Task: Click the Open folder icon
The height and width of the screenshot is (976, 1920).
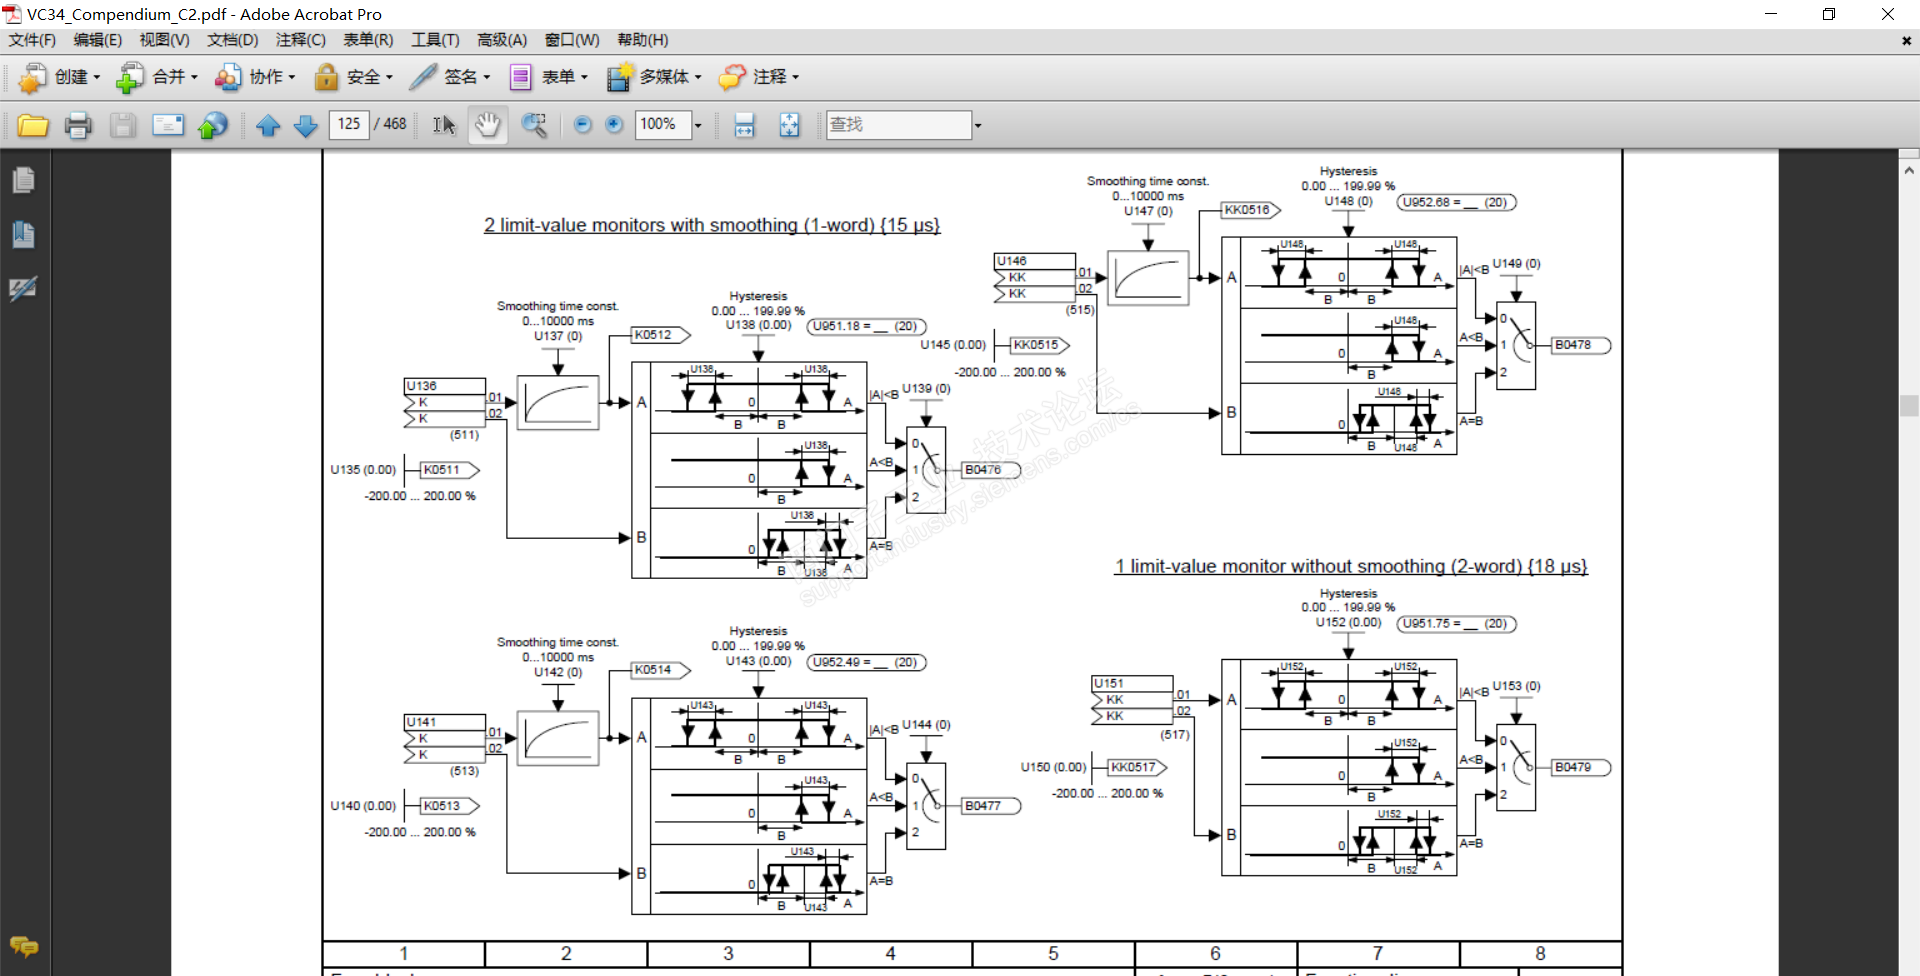Action: click(33, 125)
